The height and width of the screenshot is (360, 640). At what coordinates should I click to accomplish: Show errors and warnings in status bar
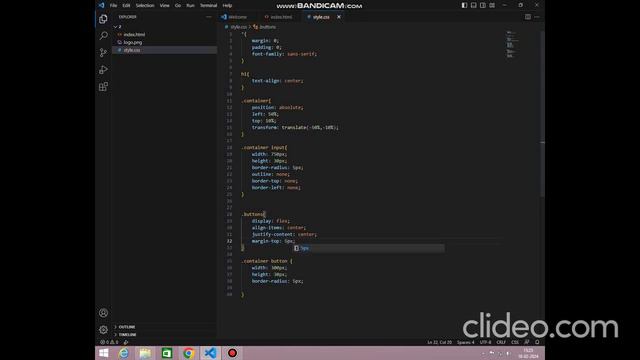click(x=109, y=342)
